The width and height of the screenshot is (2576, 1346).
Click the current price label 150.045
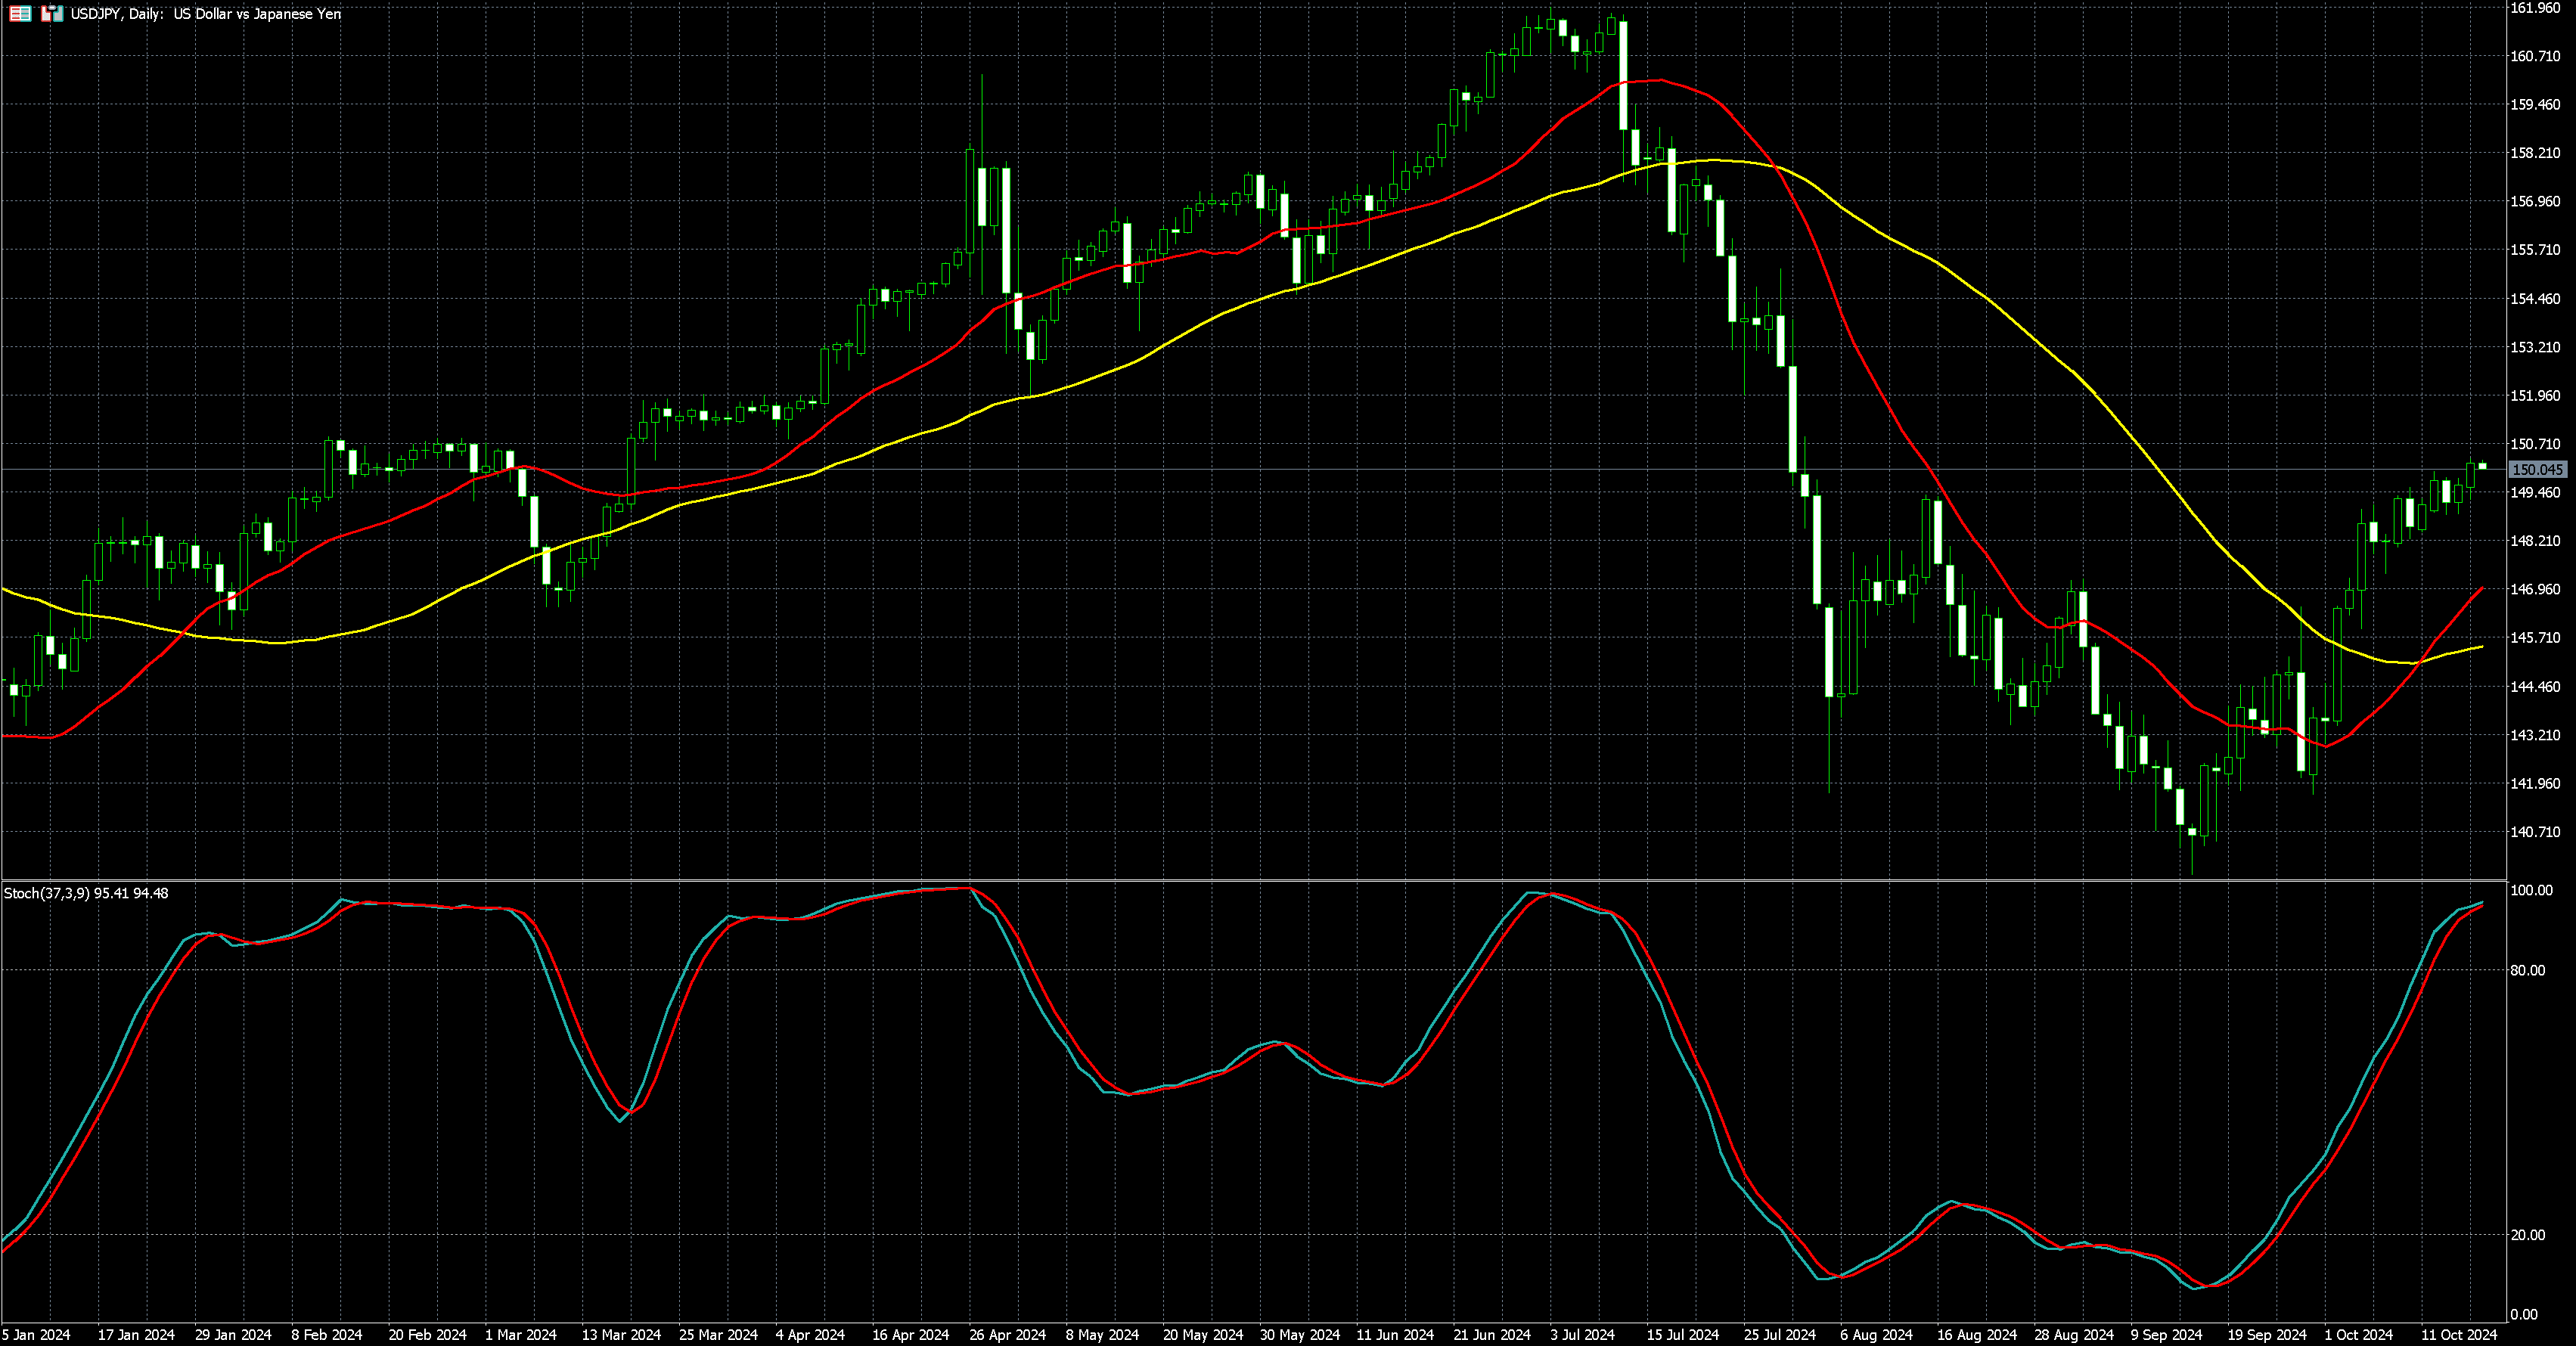(x=2538, y=469)
